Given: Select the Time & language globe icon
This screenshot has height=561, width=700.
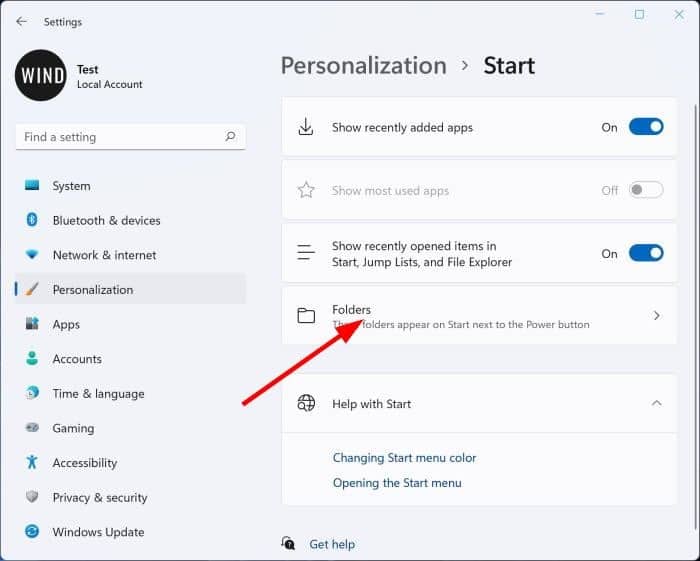Looking at the screenshot, I should pos(32,393).
